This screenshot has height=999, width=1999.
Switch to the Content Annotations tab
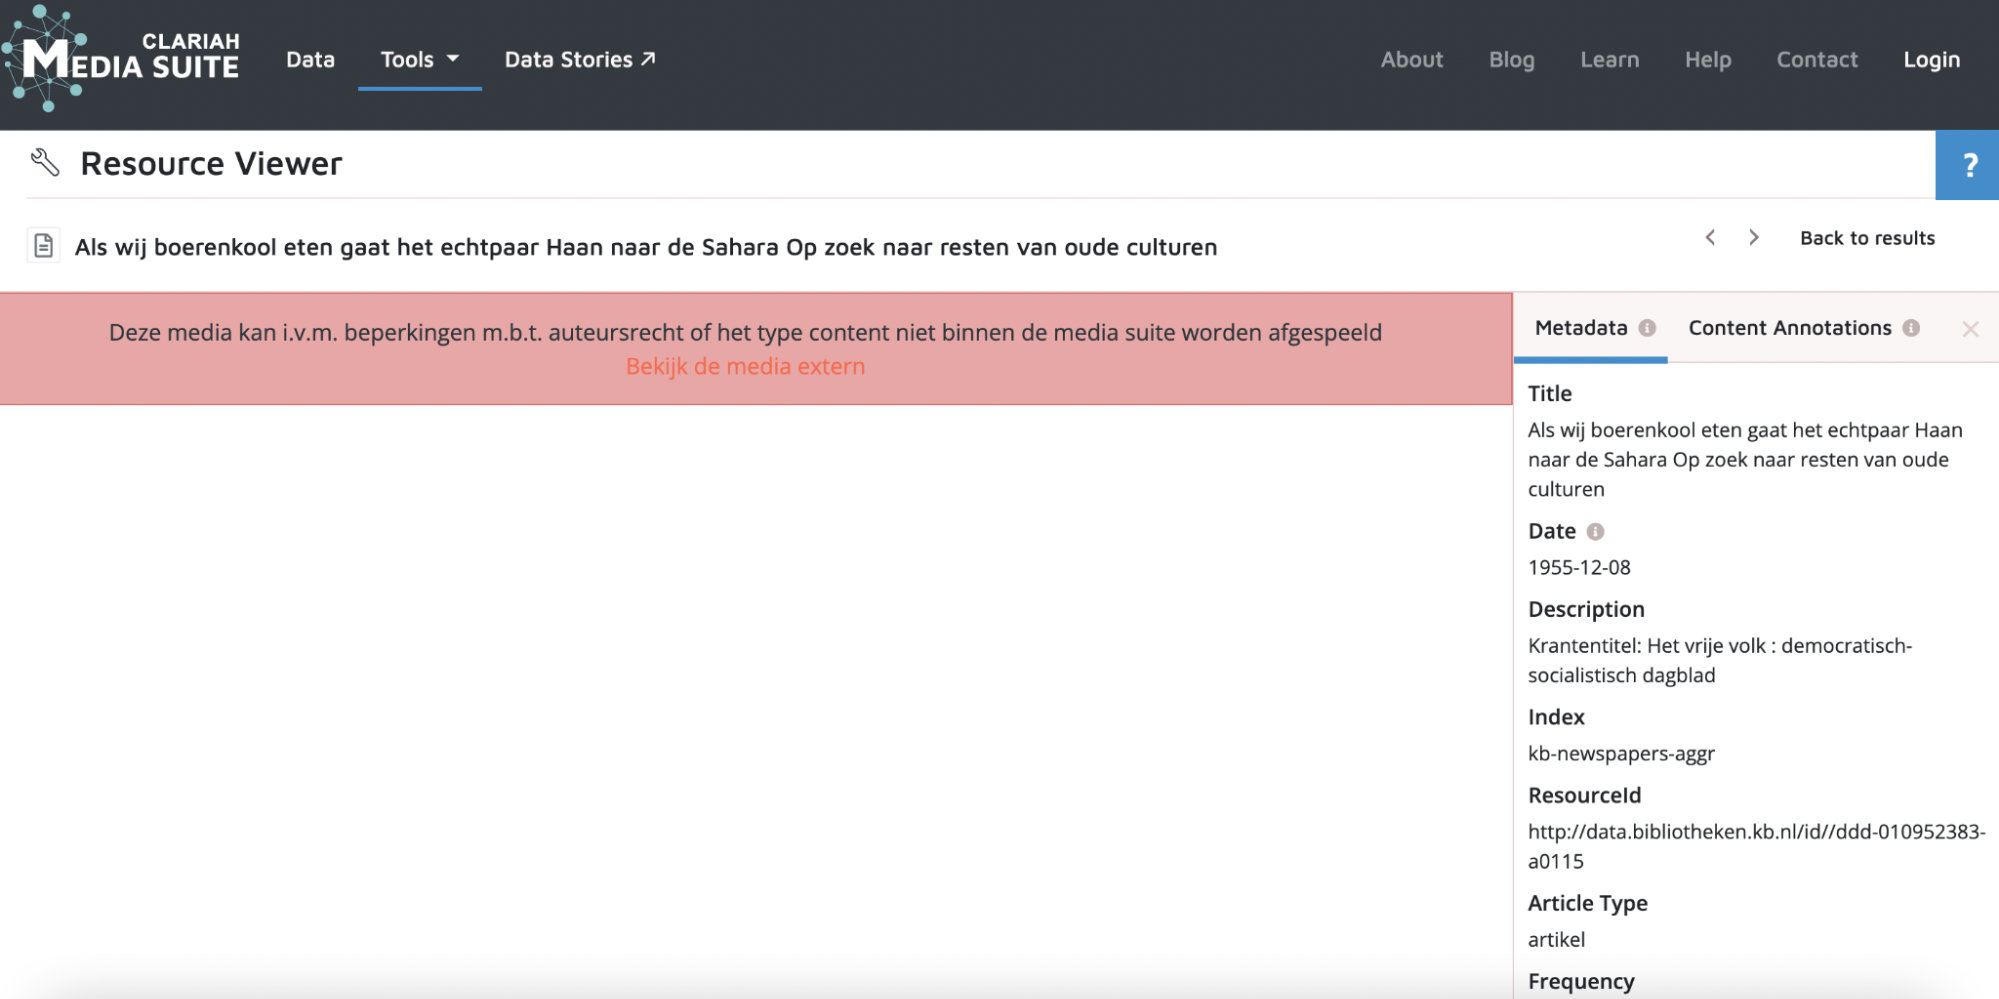(x=1789, y=328)
